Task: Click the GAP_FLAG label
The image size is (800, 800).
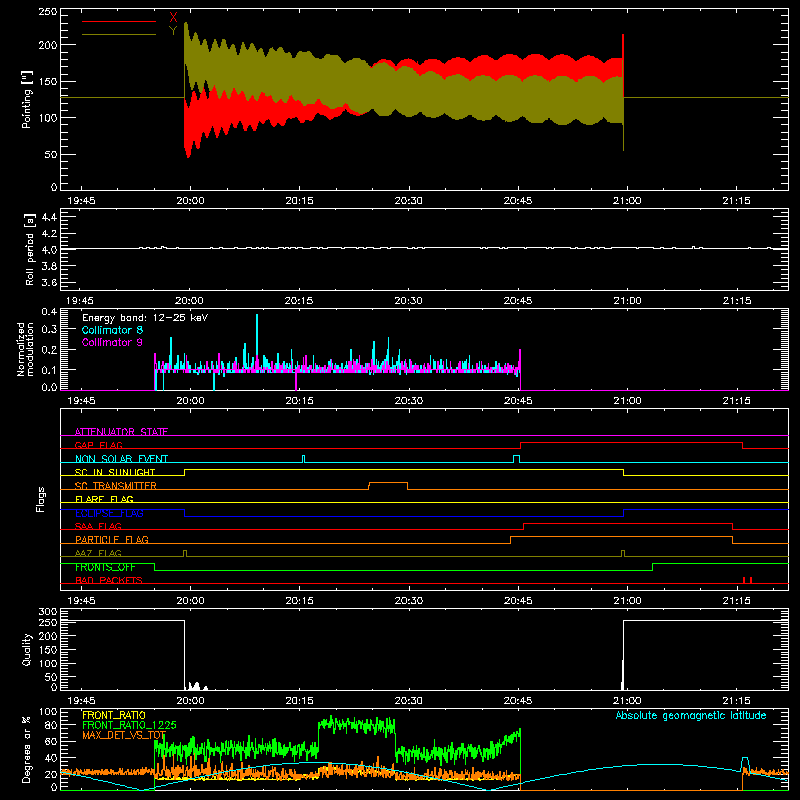Action: pyautogui.click(x=98, y=445)
